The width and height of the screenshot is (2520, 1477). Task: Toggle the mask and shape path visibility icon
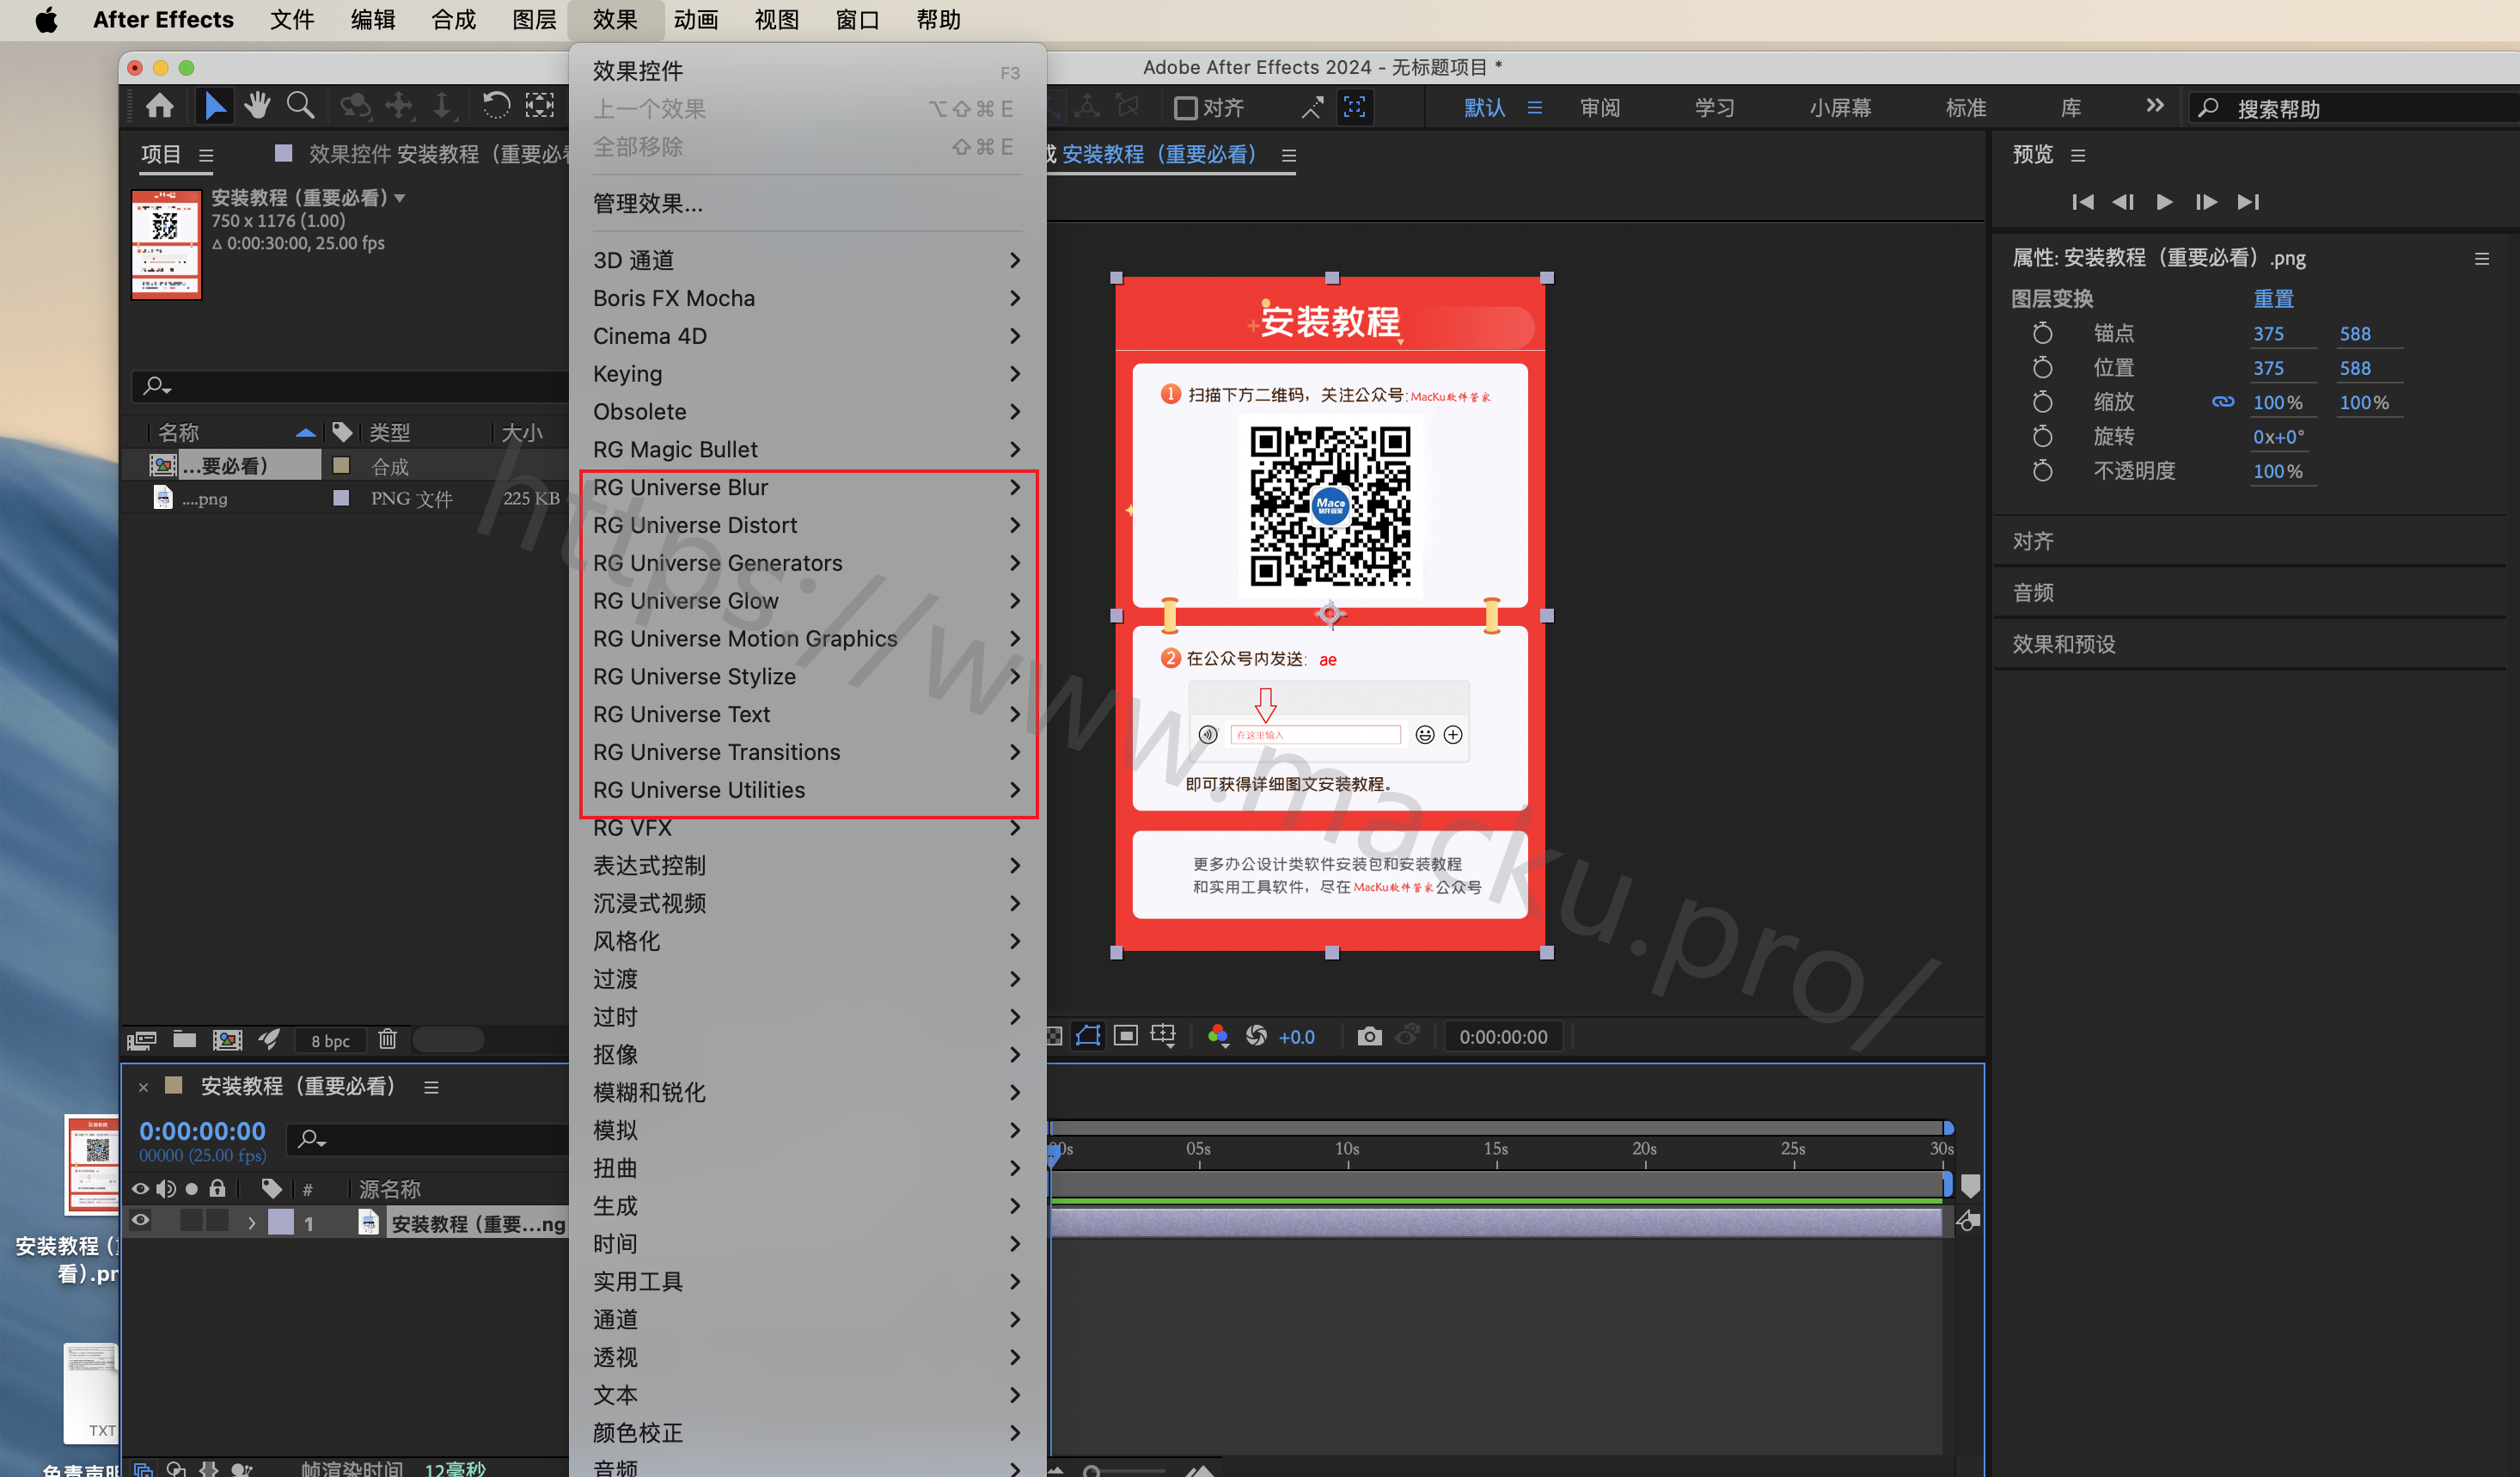[x=1088, y=1035]
